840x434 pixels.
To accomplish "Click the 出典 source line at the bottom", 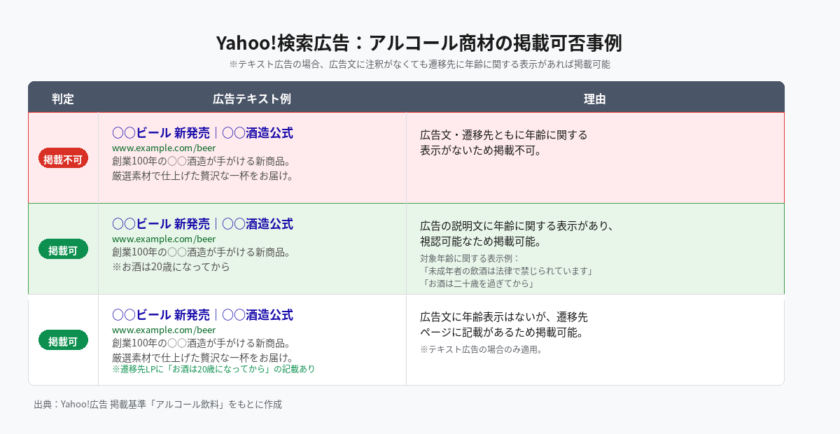I will pyautogui.click(x=158, y=404).
